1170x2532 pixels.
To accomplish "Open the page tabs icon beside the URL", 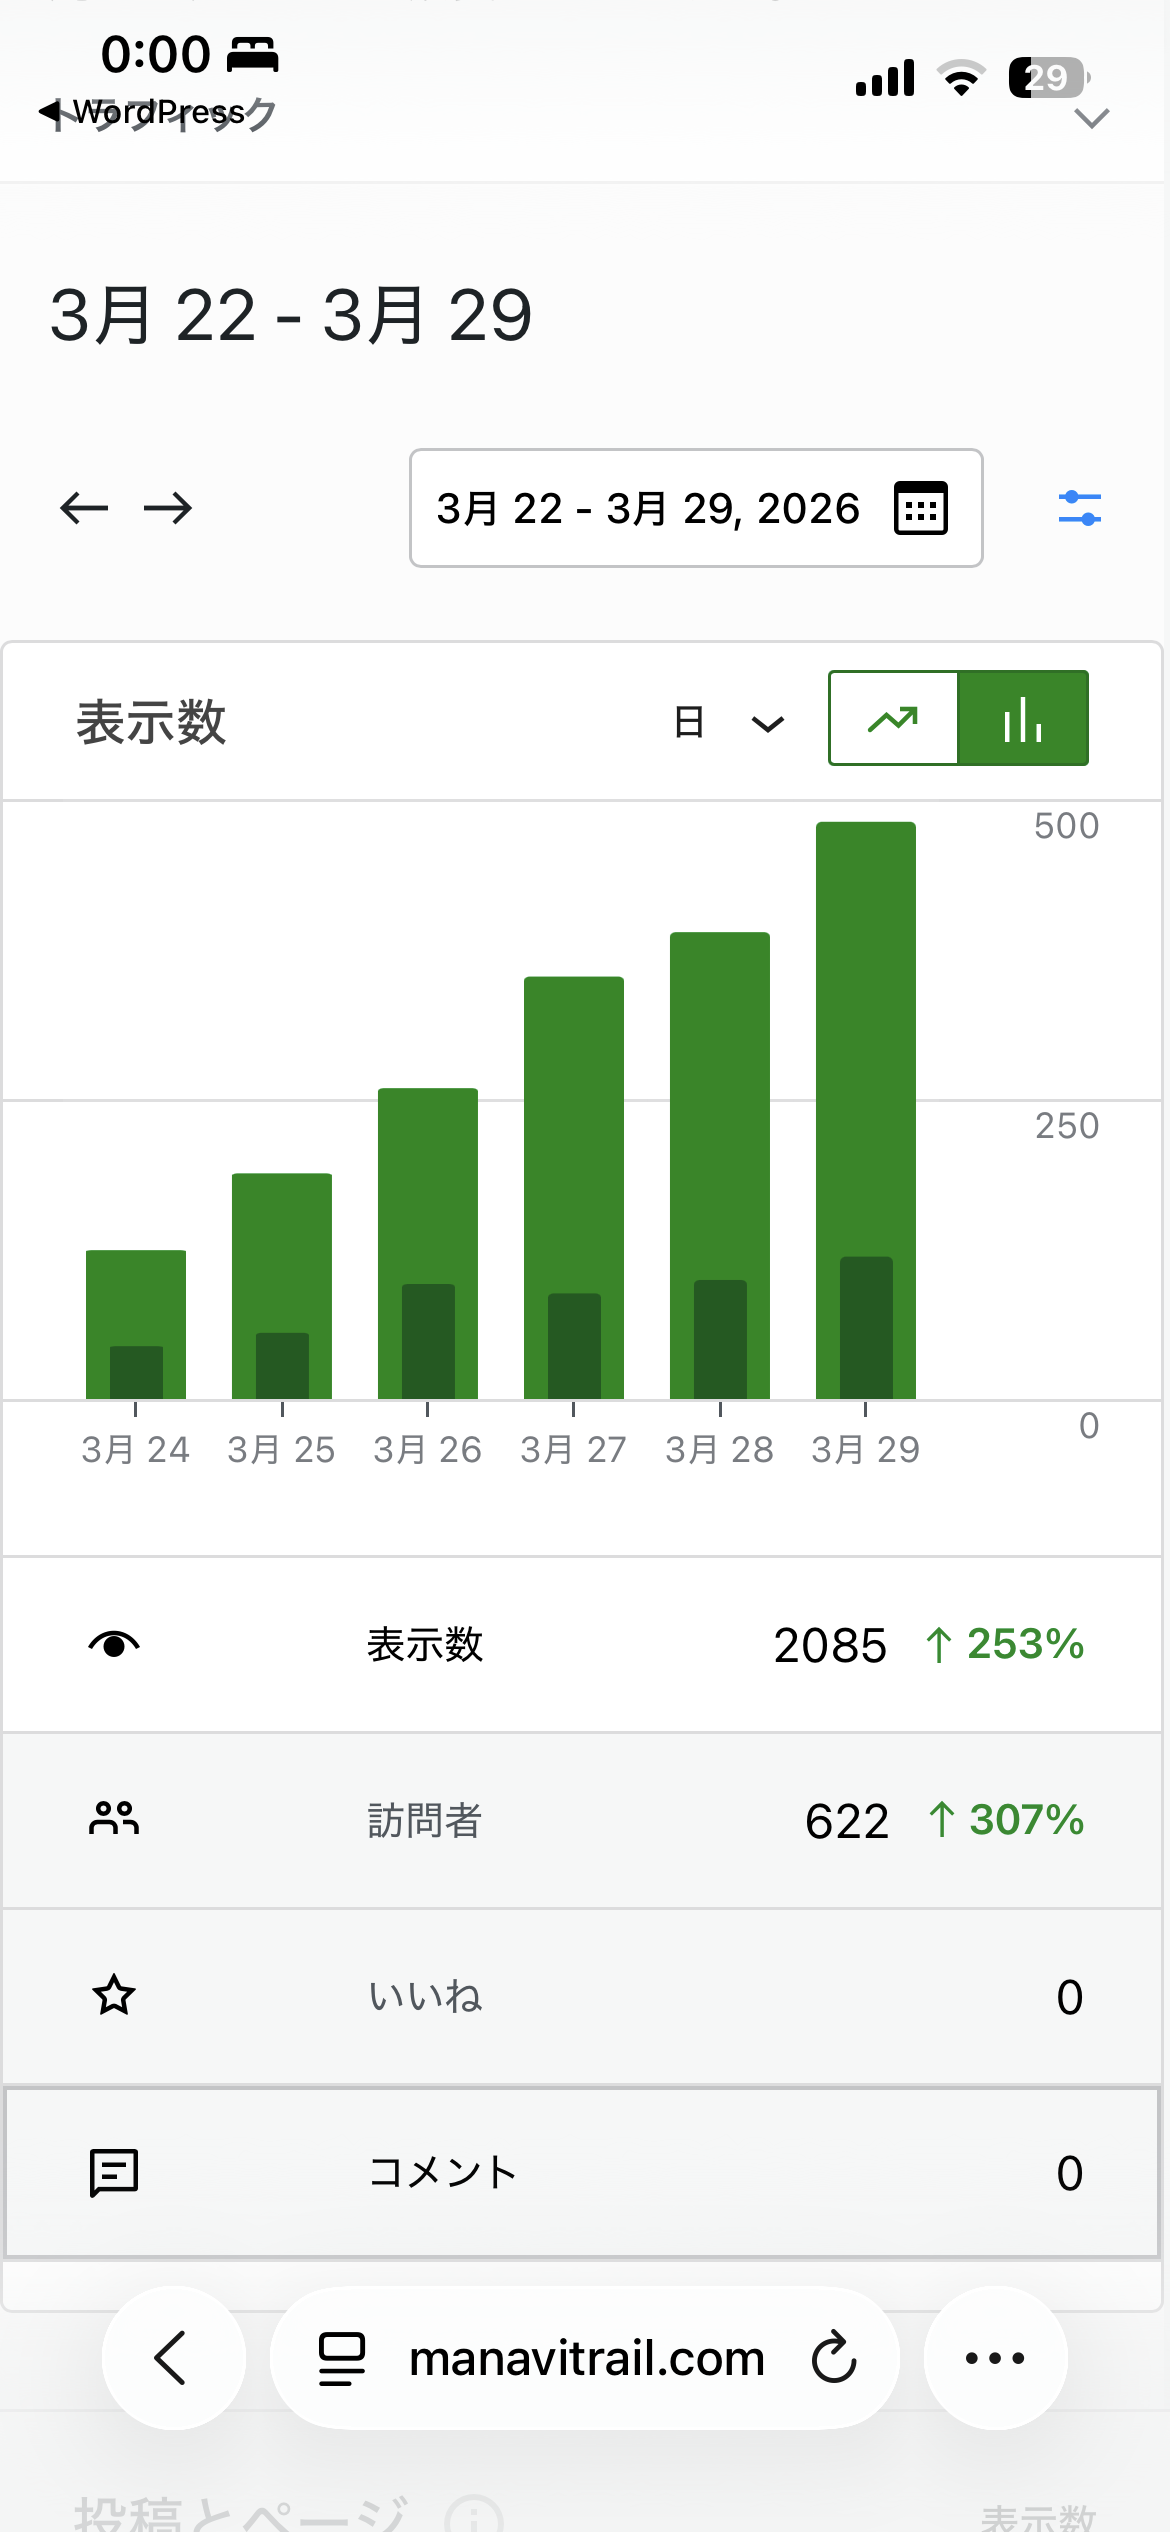I will [342, 2358].
